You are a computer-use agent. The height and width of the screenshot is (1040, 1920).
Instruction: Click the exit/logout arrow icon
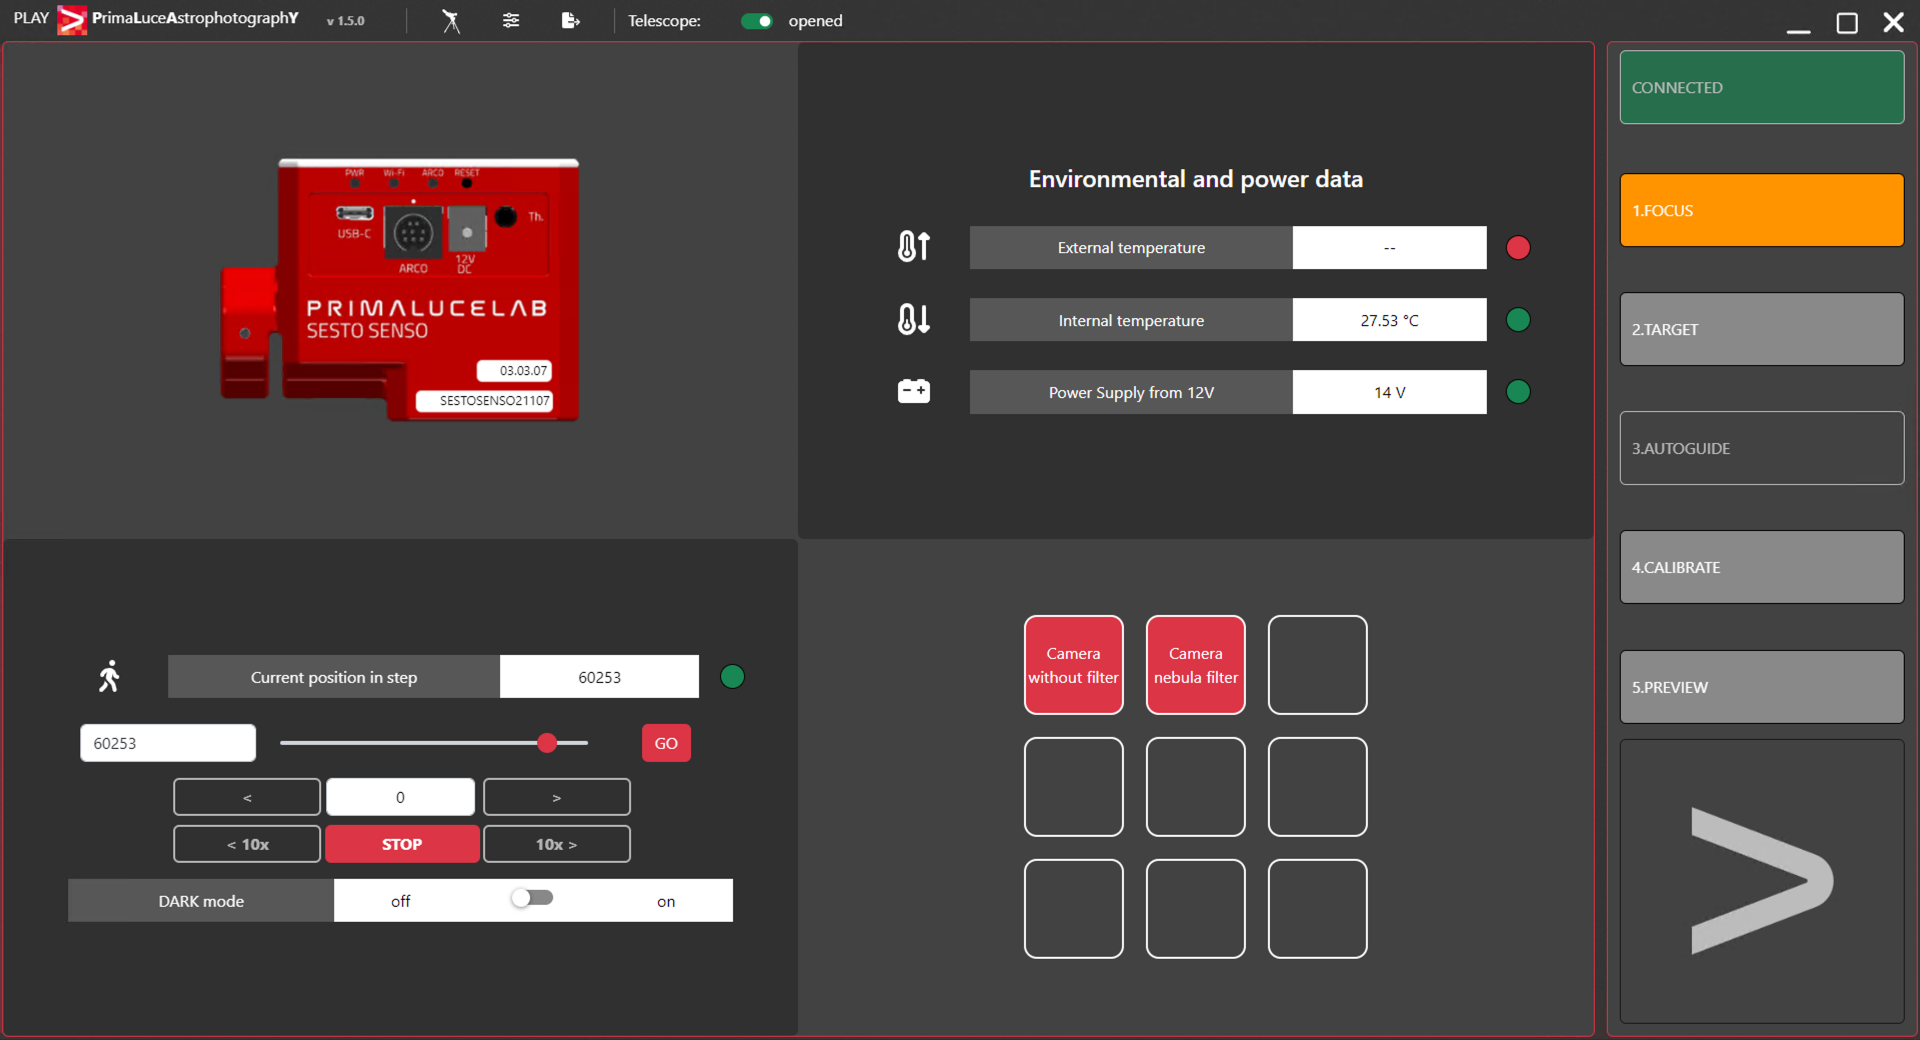pos(571,21)
